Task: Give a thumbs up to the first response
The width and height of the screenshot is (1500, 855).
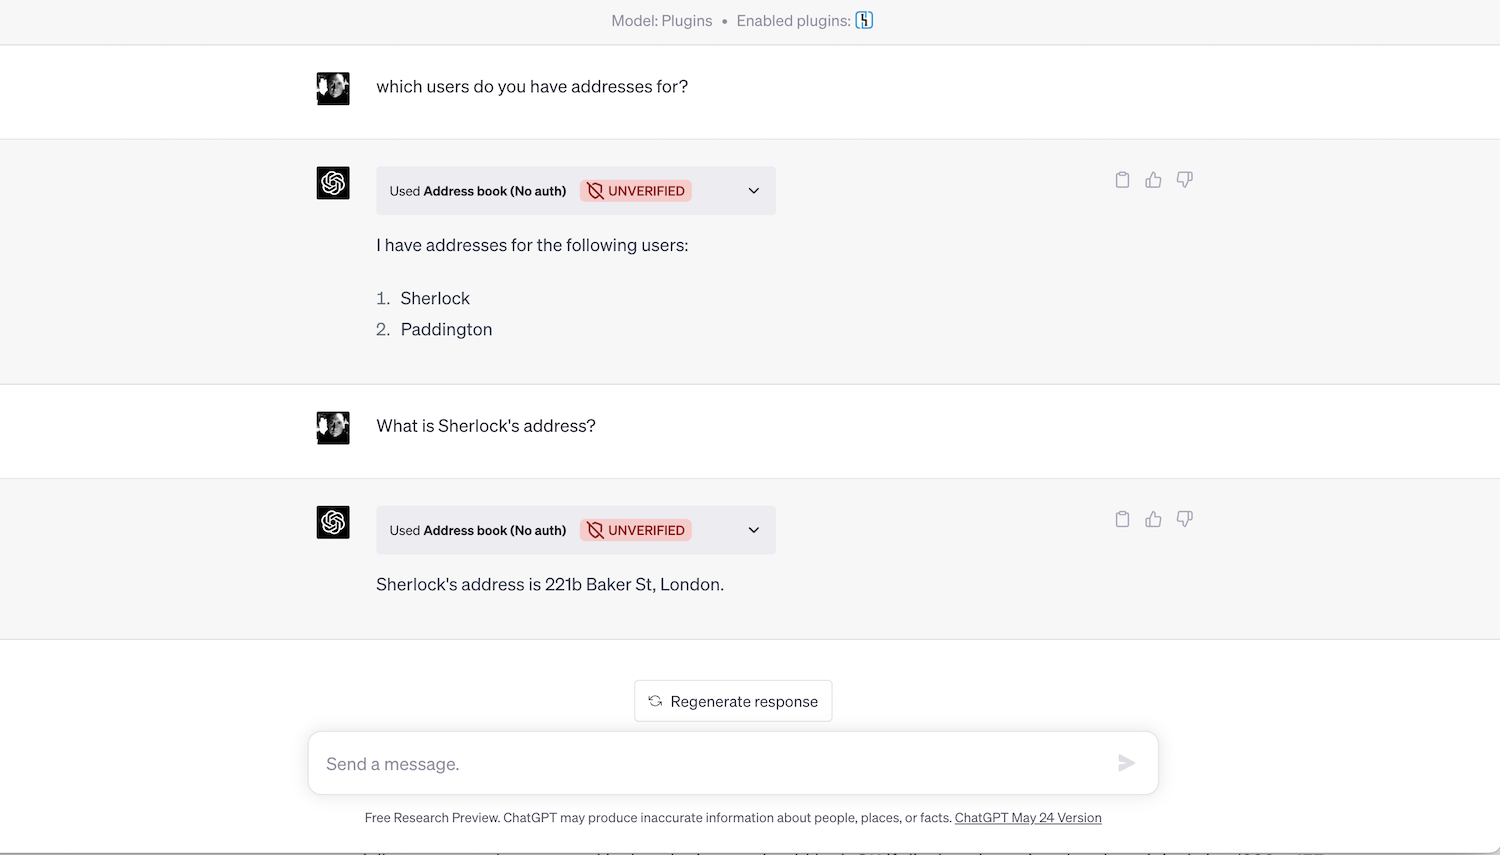Action: pyautogui.click(x=1153, y=179)
